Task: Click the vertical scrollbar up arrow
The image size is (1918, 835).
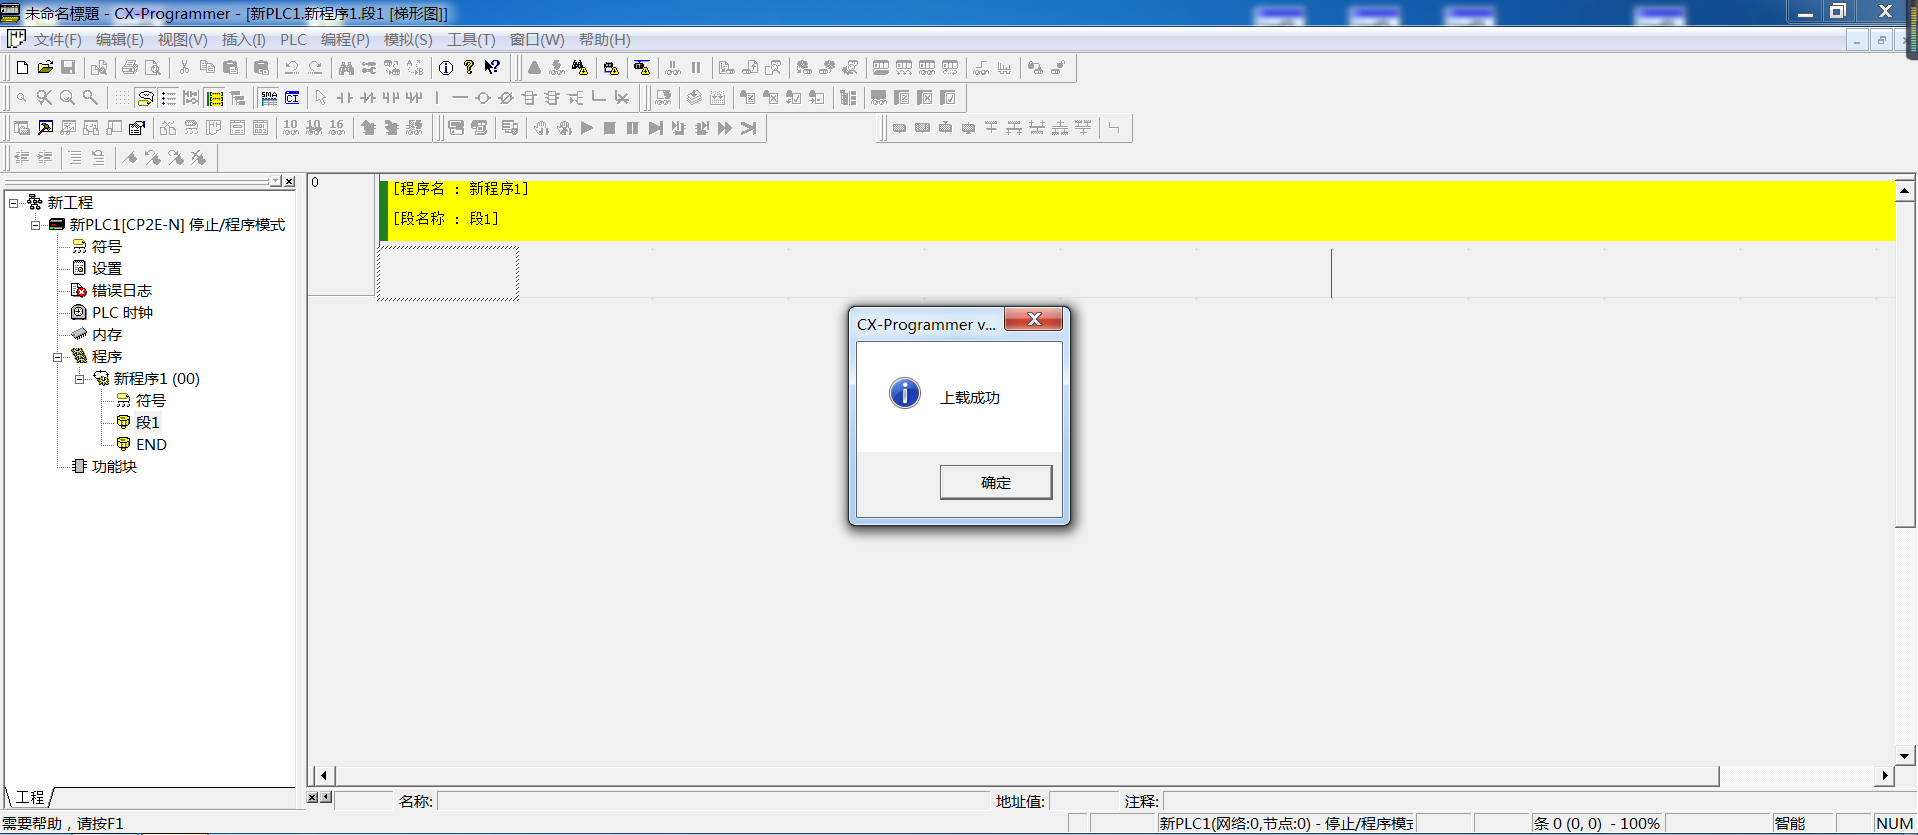Action: 1905,190
